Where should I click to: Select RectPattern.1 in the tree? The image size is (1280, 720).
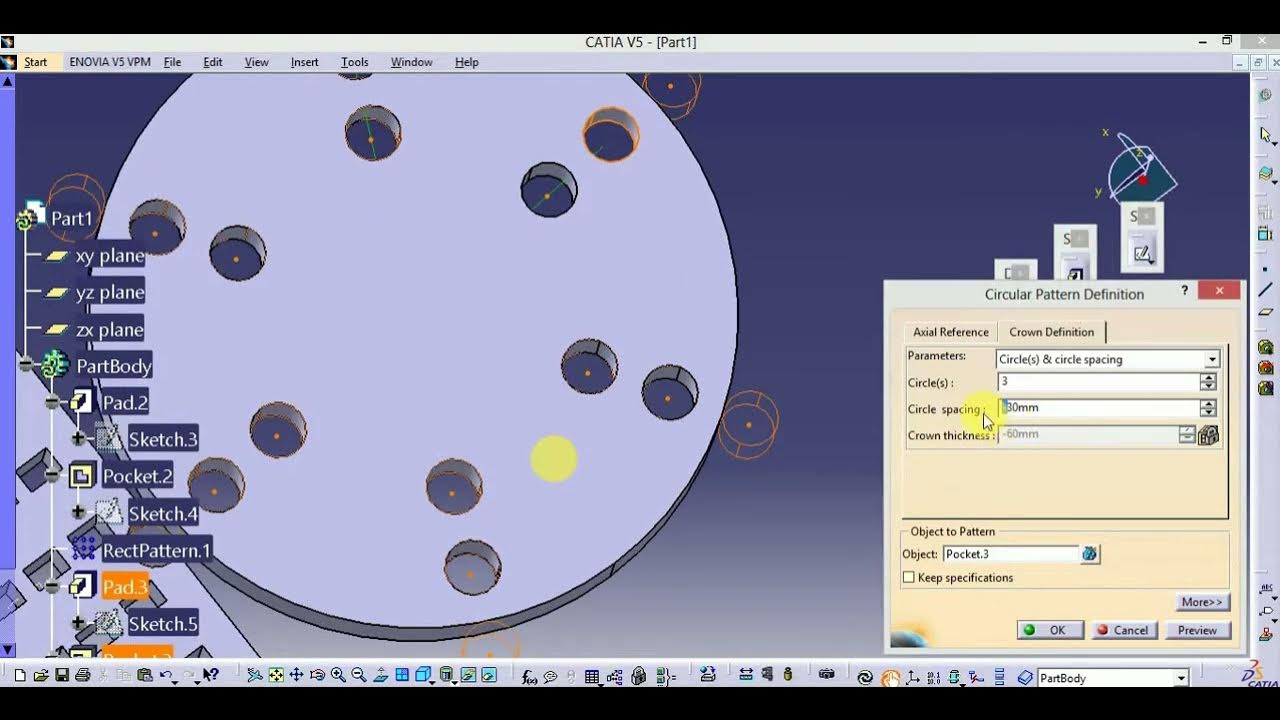click(157, 551)
